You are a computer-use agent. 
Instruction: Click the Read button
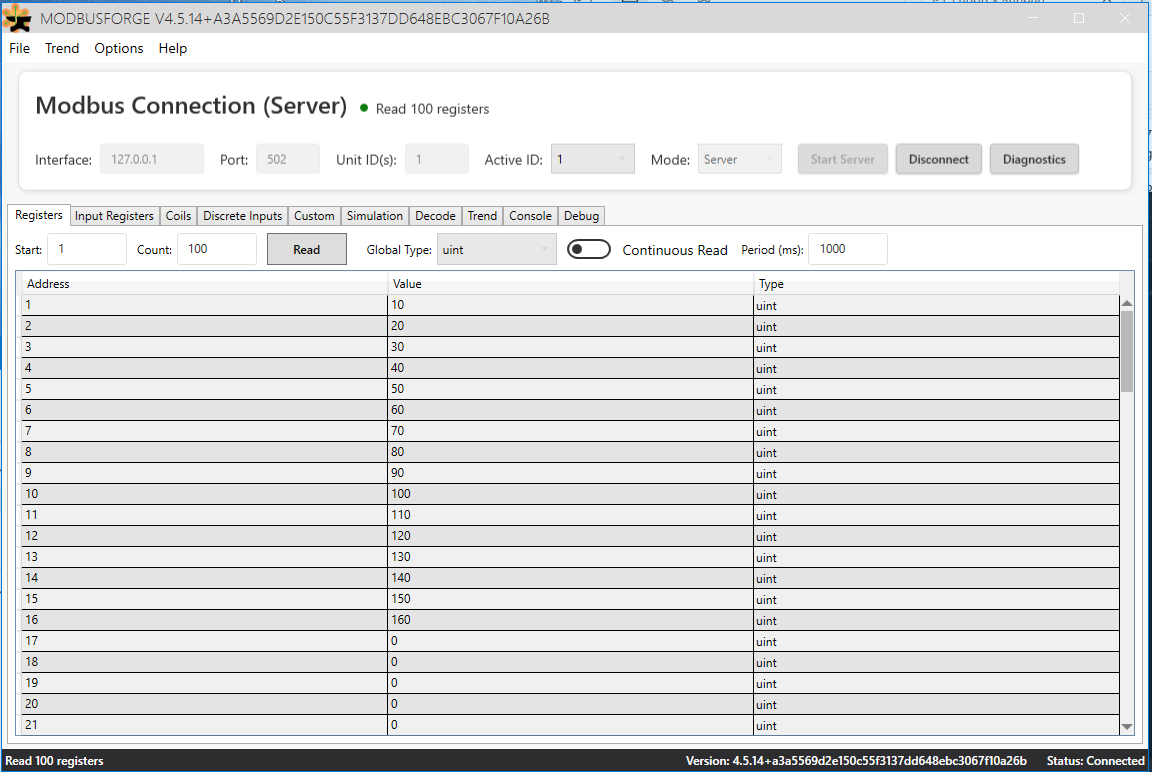tap(306, 250)
